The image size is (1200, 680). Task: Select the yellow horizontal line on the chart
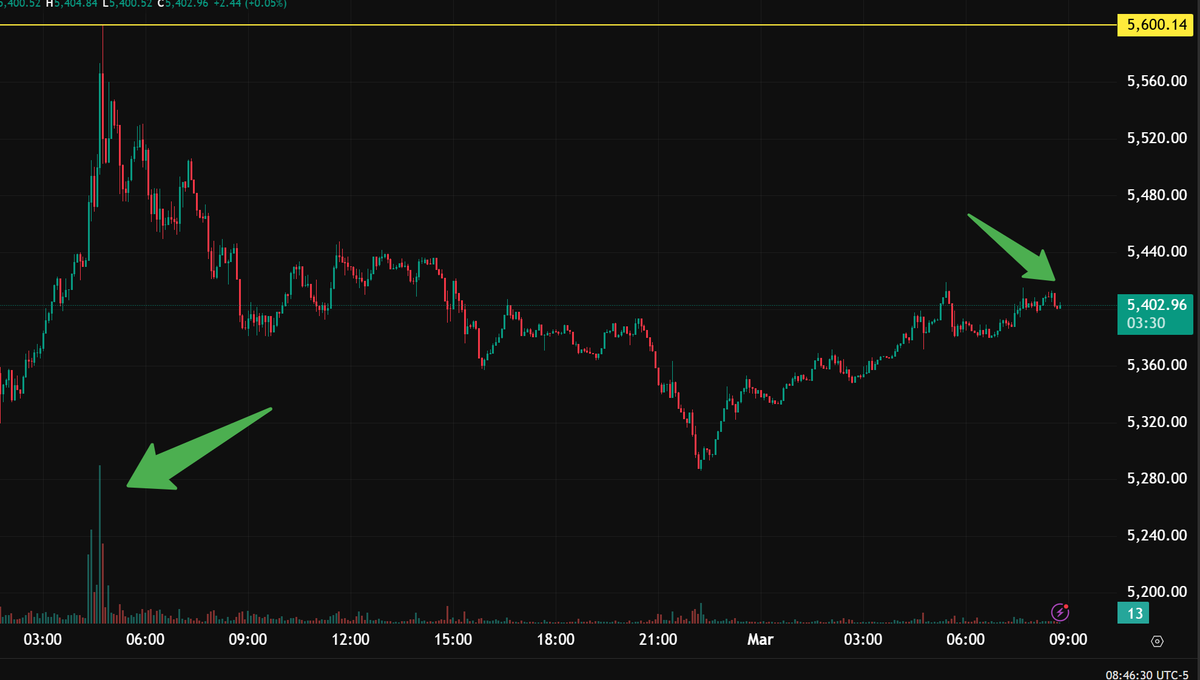(x=558, y=26)
